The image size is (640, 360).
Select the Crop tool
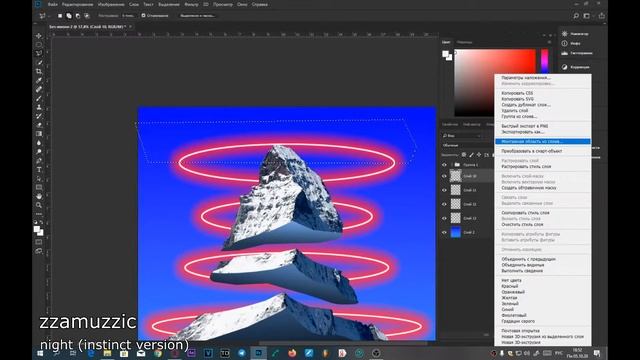(x=39, y=71)
